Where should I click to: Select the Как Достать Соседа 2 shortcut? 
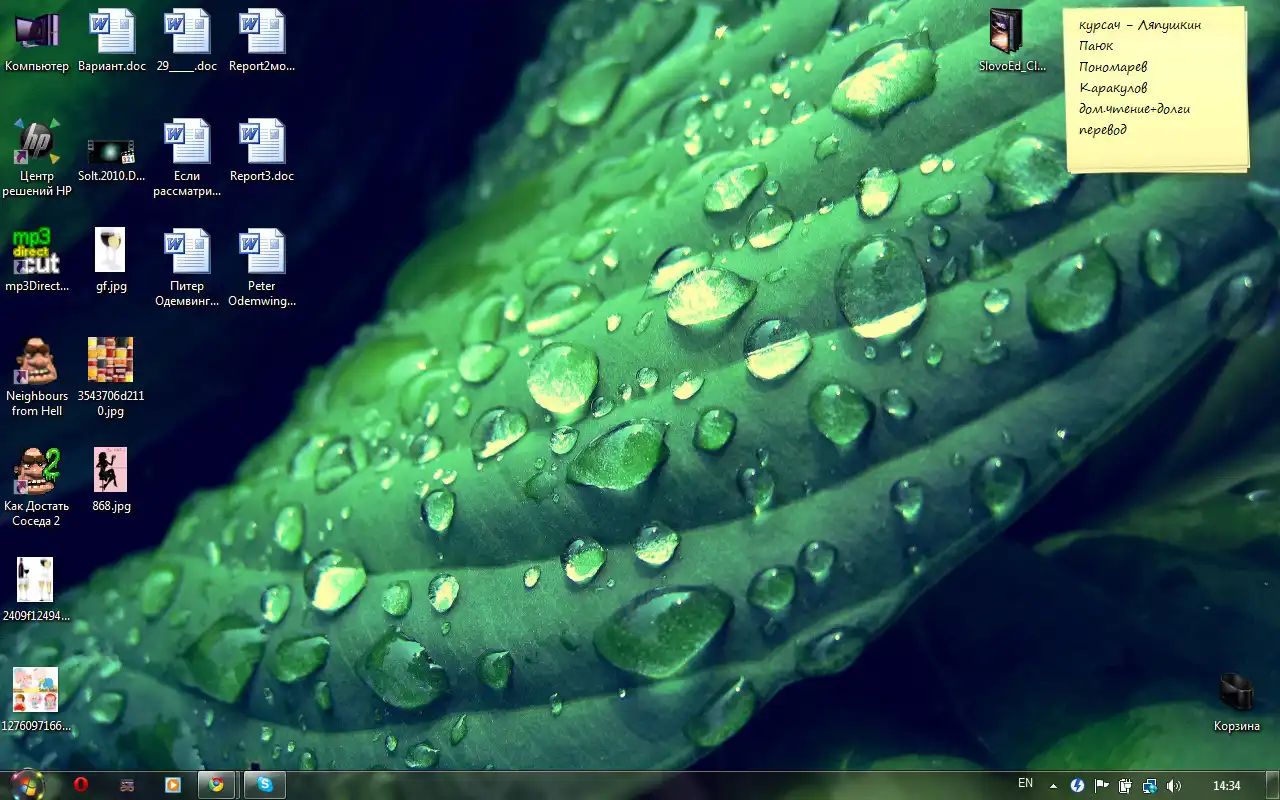[x=37, y=482]
